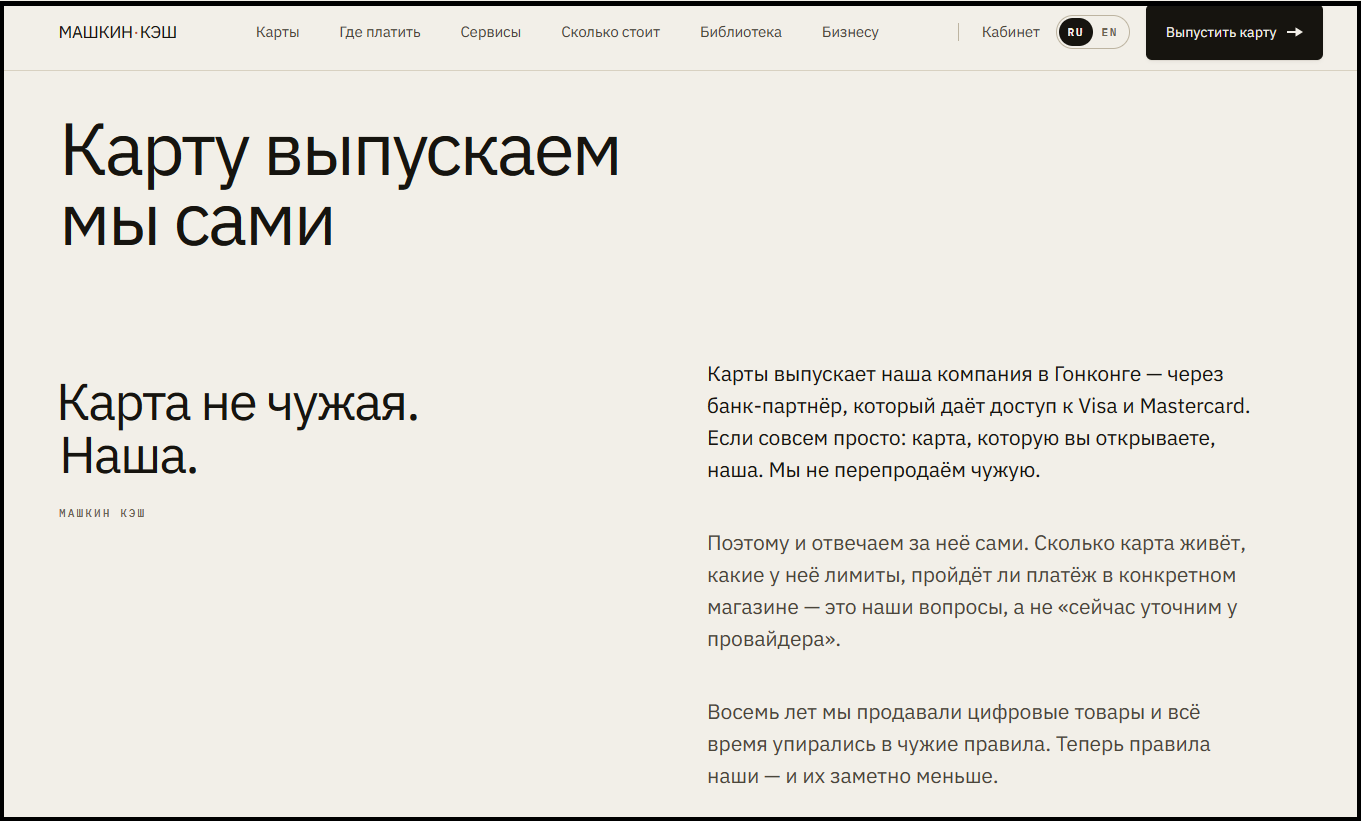Click the Выпустить карту button
Viewport: 1361px width, 821px height.
(1234, 32)
